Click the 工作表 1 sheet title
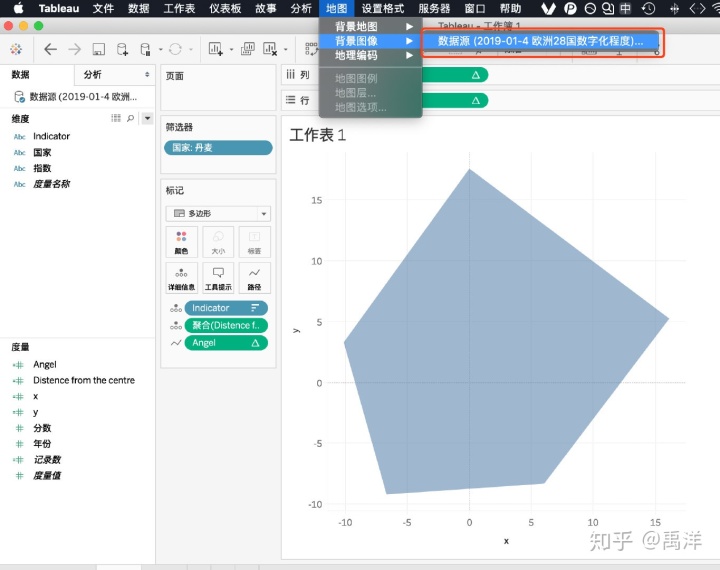 [x=317, y=135]
